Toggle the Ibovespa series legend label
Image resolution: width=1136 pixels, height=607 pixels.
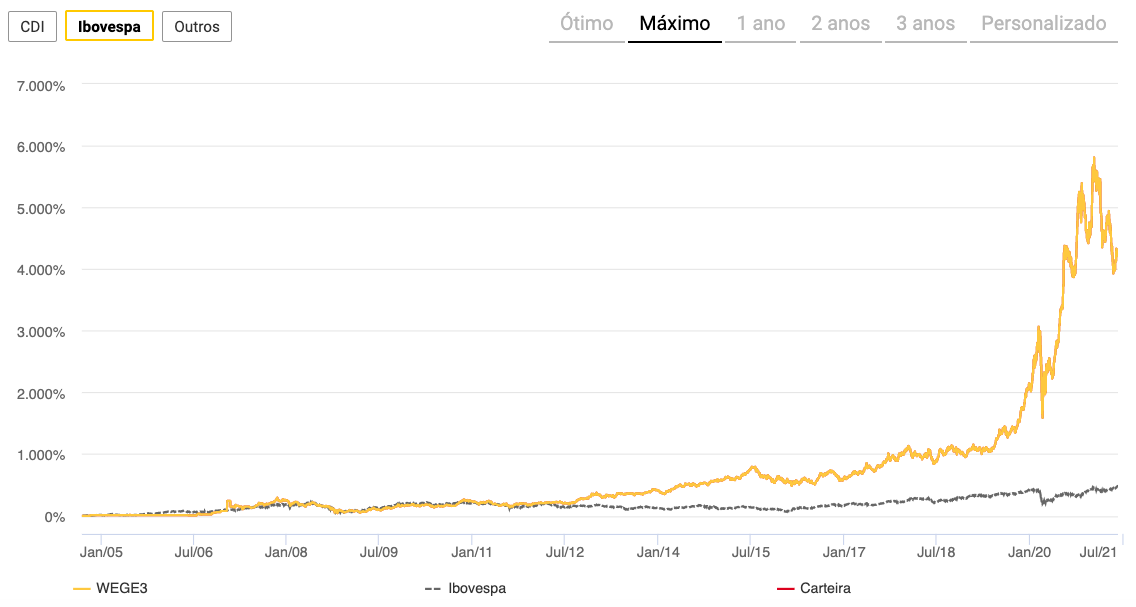[x=478, y=589]
